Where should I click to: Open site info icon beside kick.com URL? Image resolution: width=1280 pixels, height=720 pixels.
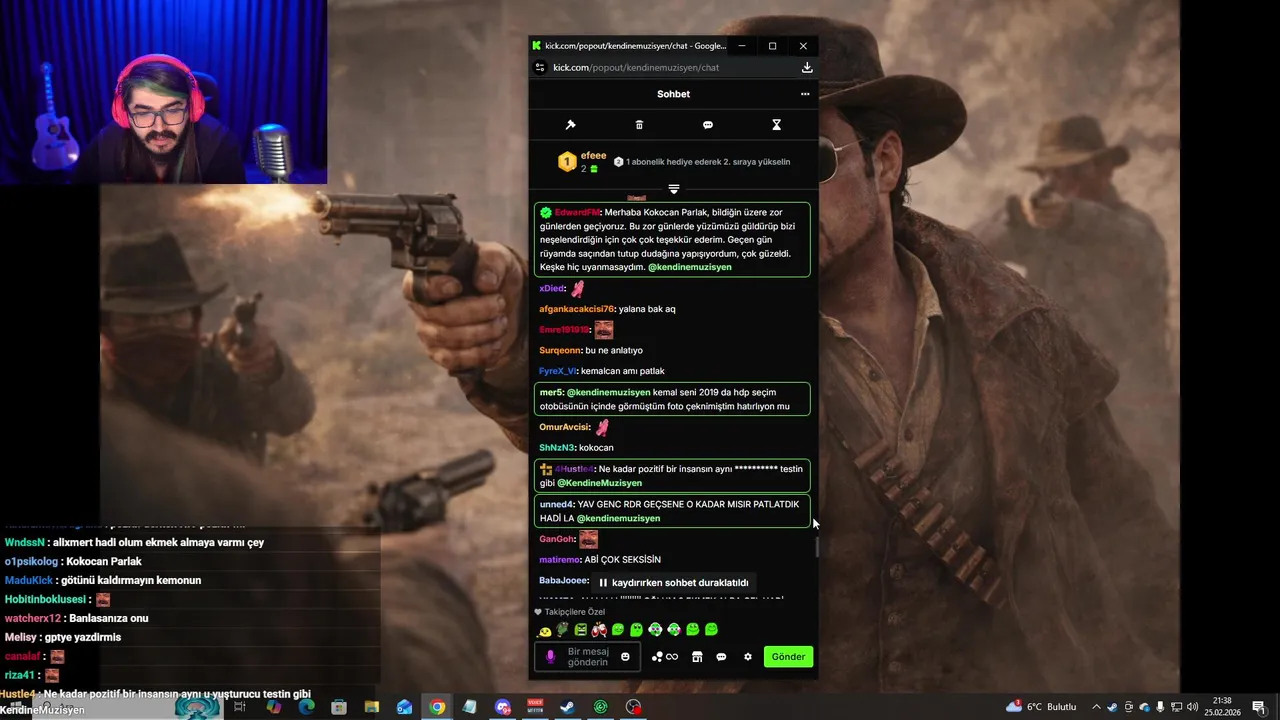pos(540,68)
